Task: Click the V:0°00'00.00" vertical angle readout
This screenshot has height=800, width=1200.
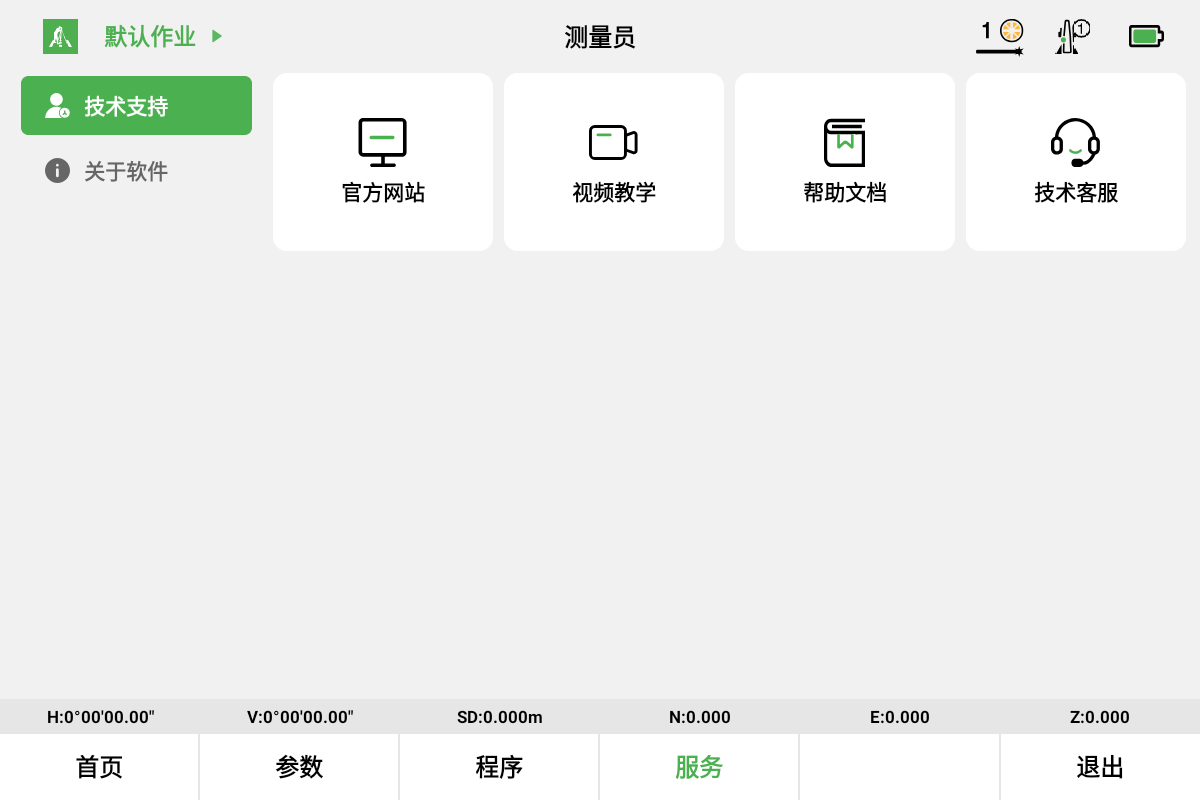Action: [300, 717]
